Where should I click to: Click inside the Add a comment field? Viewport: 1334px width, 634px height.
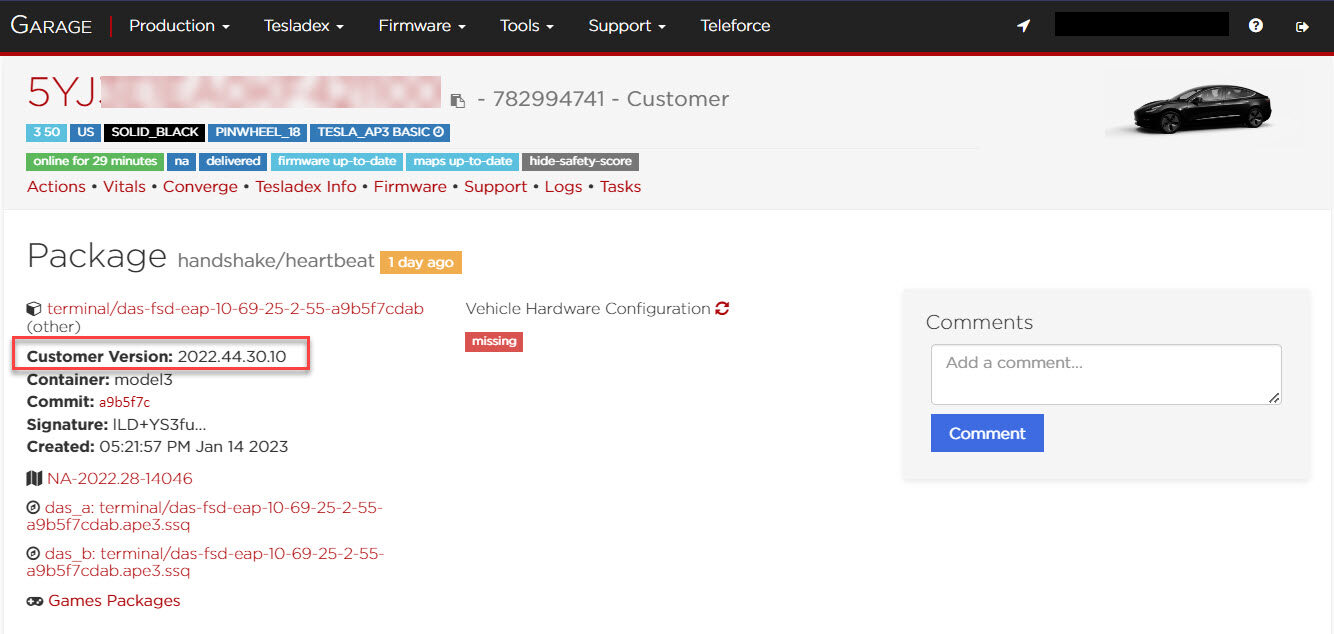tap(1105, 374)
